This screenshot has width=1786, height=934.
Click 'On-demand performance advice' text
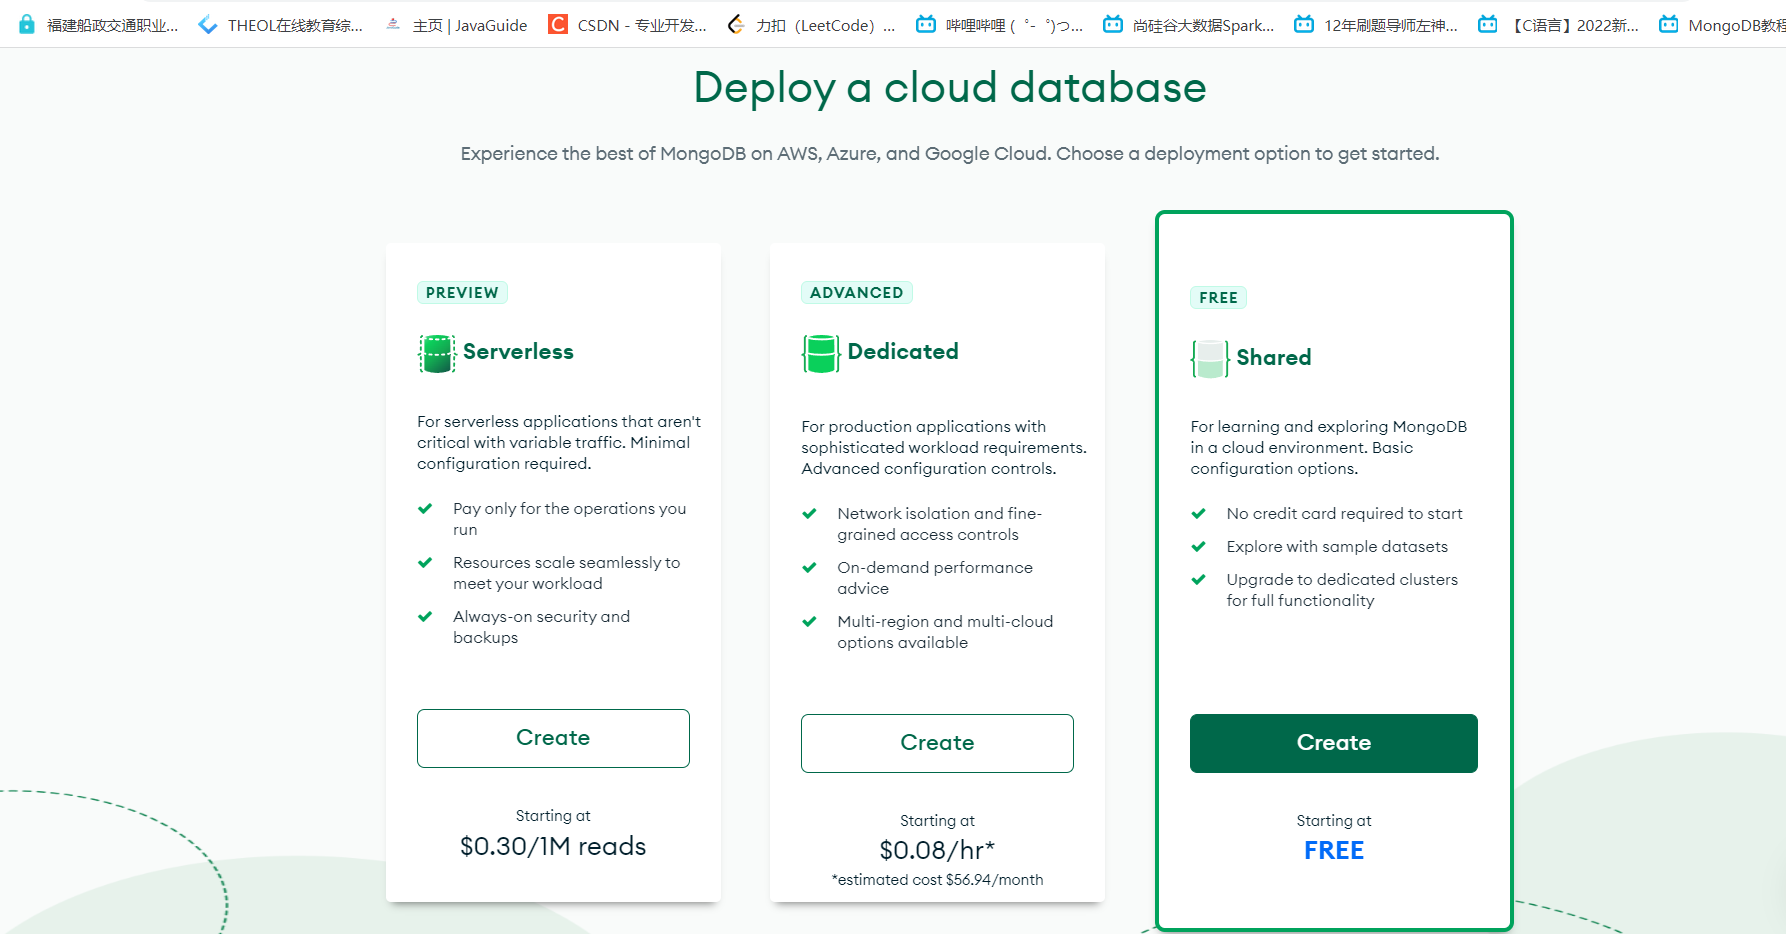(x=935, y=578)
